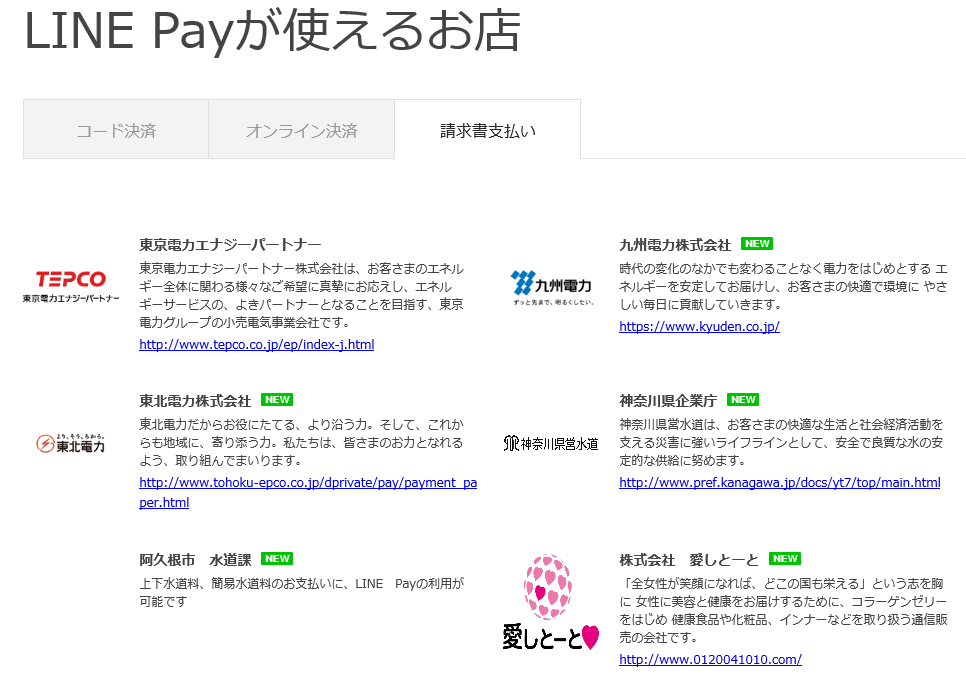Viewport: 966px width, 674px height.
Task: Switch to the オンライン決済 tab
Action: (x=301, y=129)
